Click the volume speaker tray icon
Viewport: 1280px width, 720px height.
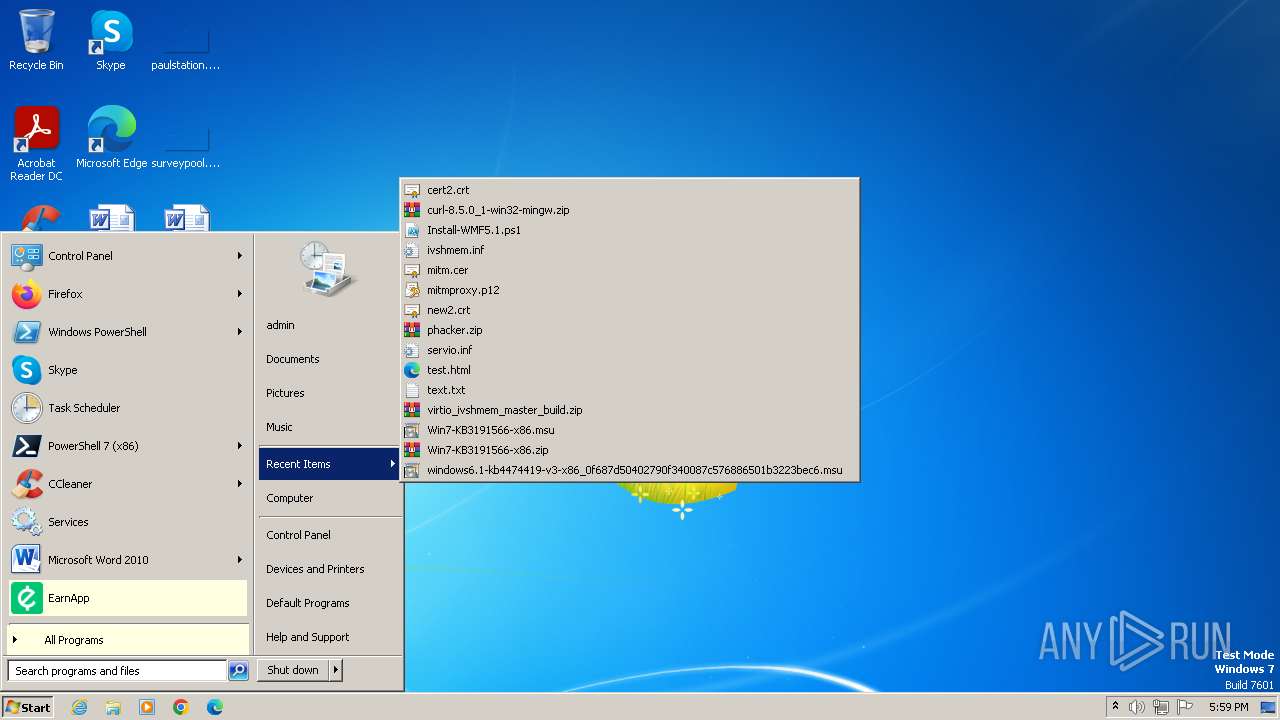tap(1137, 707)
